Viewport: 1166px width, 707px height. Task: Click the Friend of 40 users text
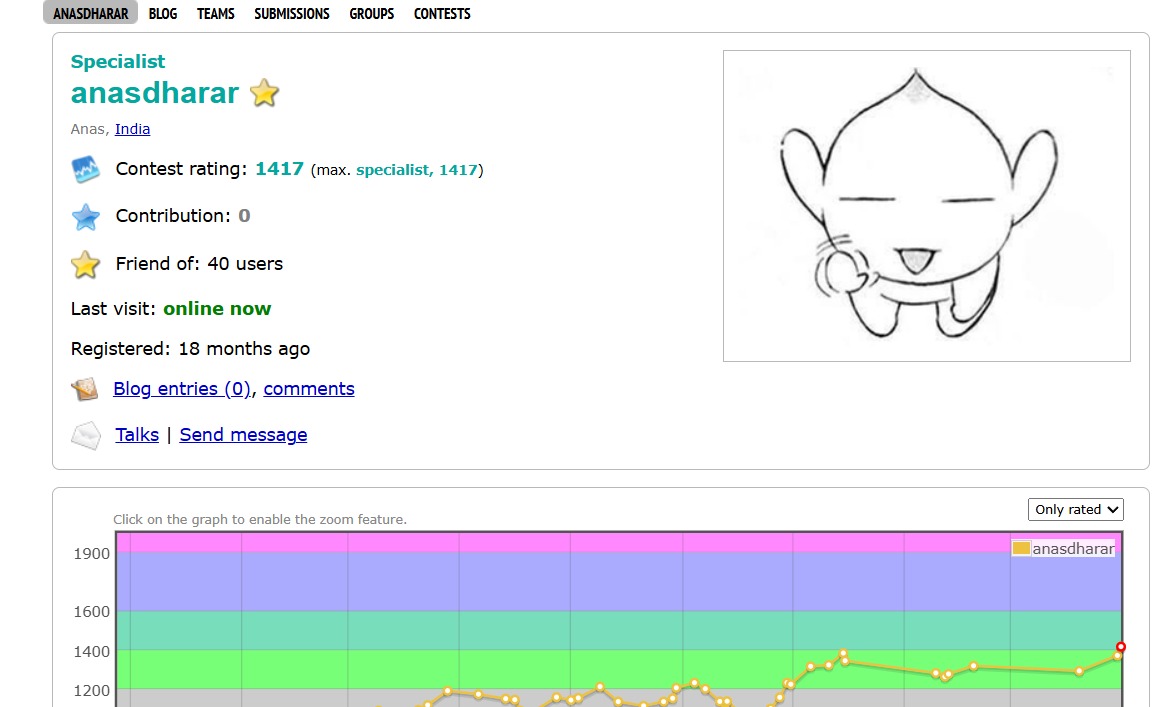[x=199, y=264]
